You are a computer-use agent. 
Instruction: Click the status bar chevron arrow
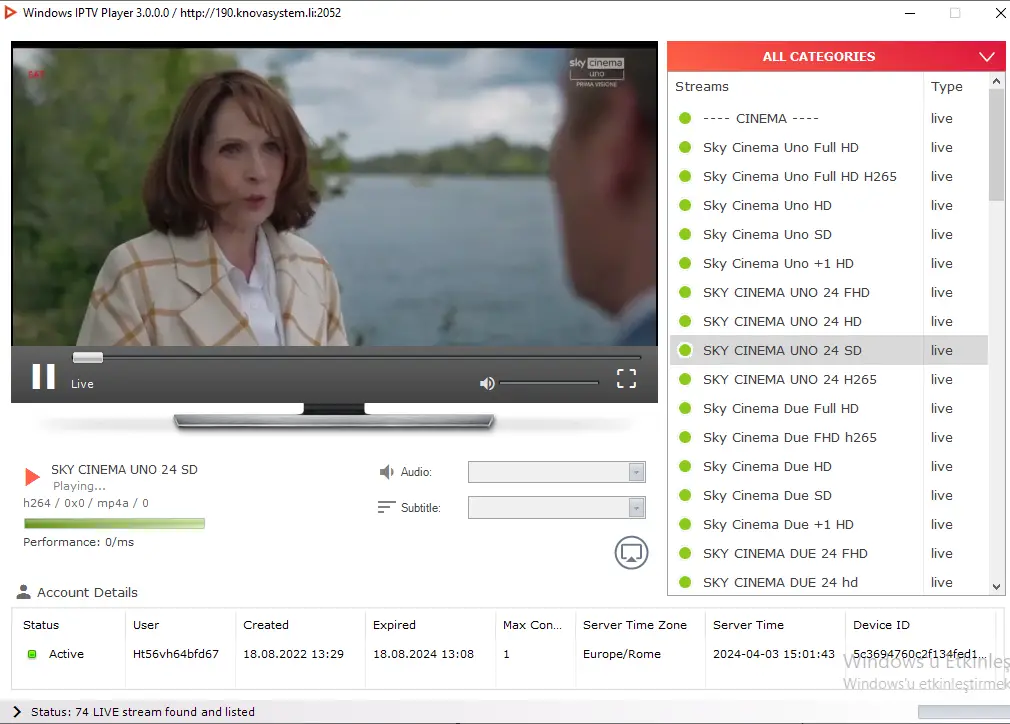pyautogui.click(x=17, y=712)
